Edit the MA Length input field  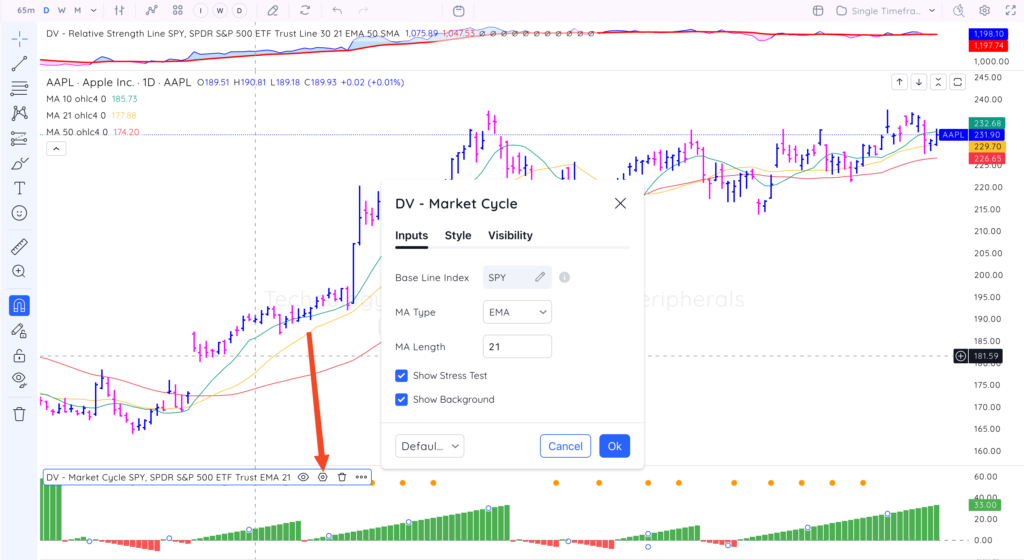517,347
